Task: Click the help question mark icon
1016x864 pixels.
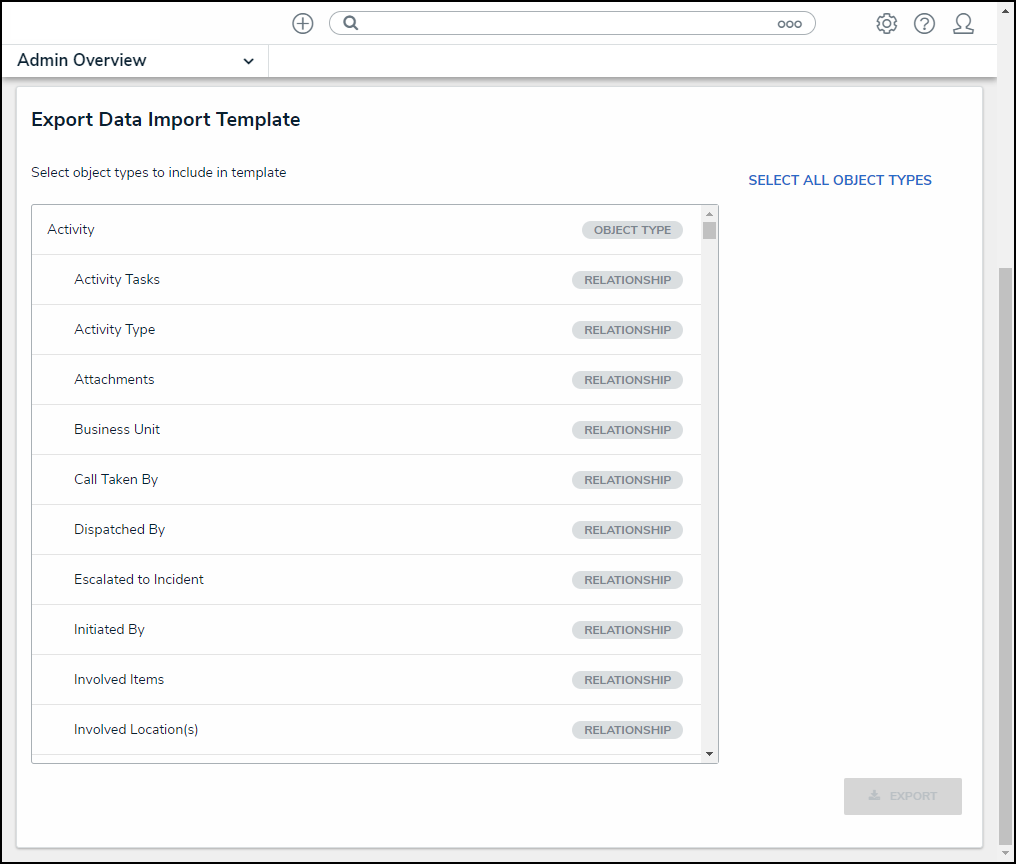Action: tap(924, 23)
